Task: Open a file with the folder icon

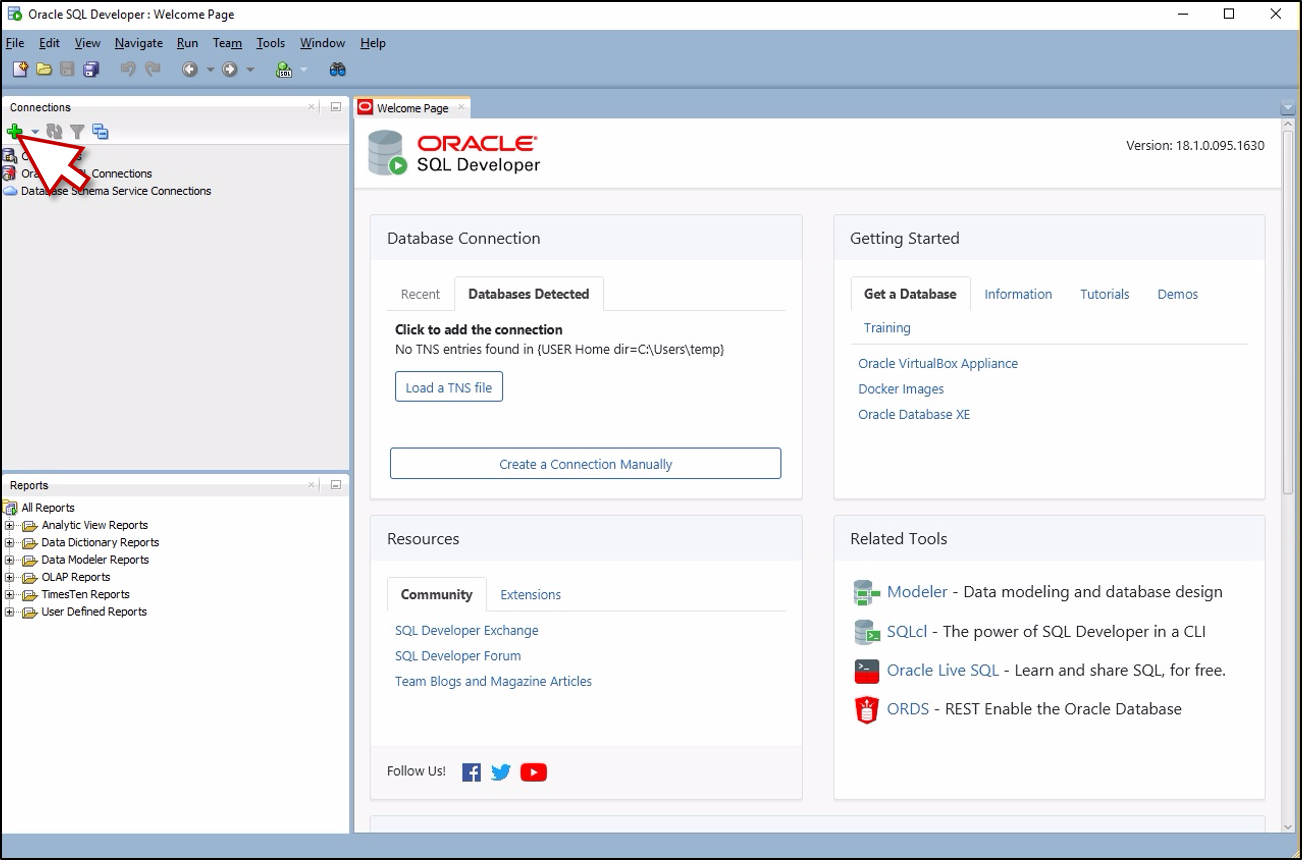Action: [x=44, y=69]
